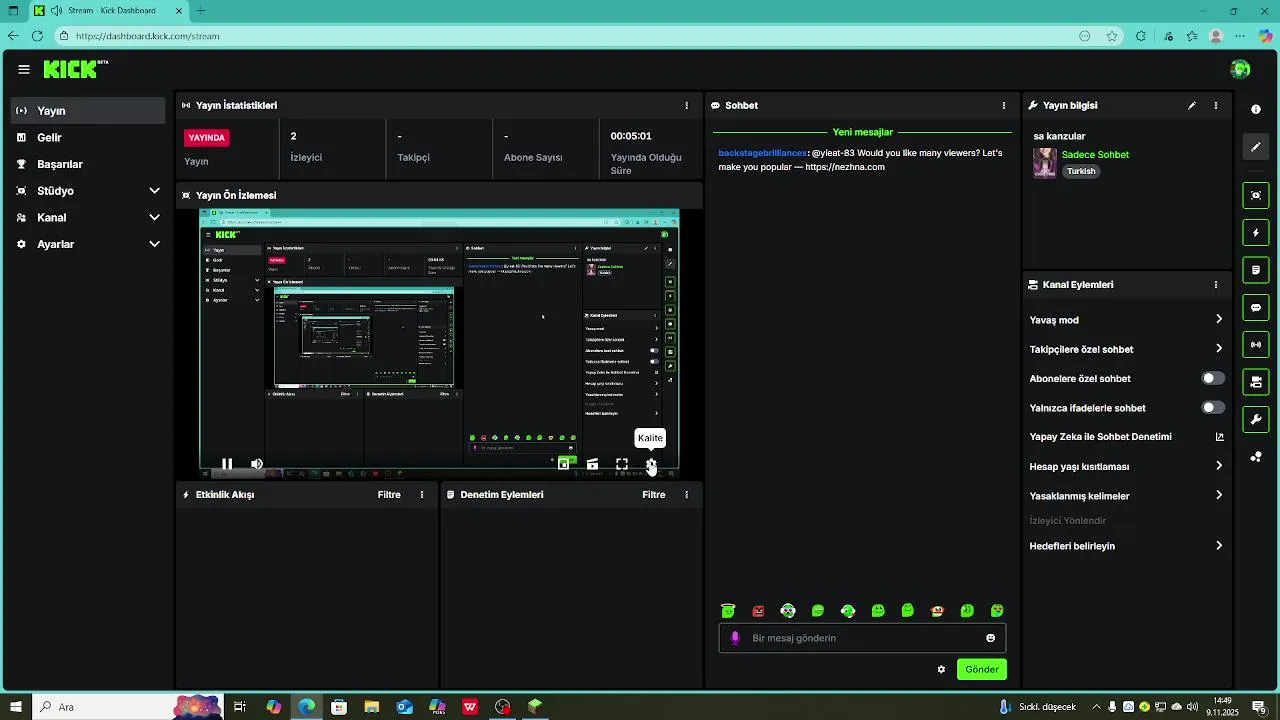This screenshot has width=1280, height=720.
Task: Toggle the broadcast signal widget icon in right rail
Action: 1256,345
